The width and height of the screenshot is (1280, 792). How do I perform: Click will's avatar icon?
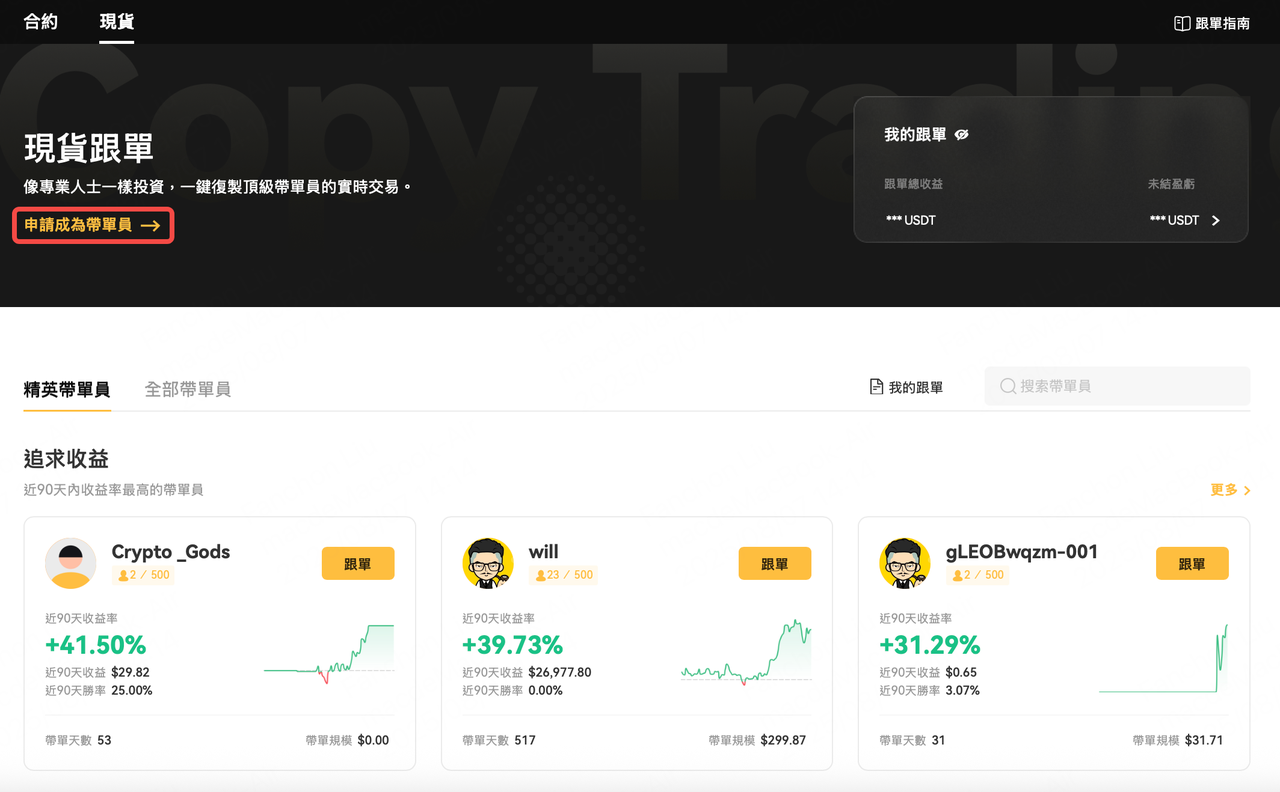point(488,563)
